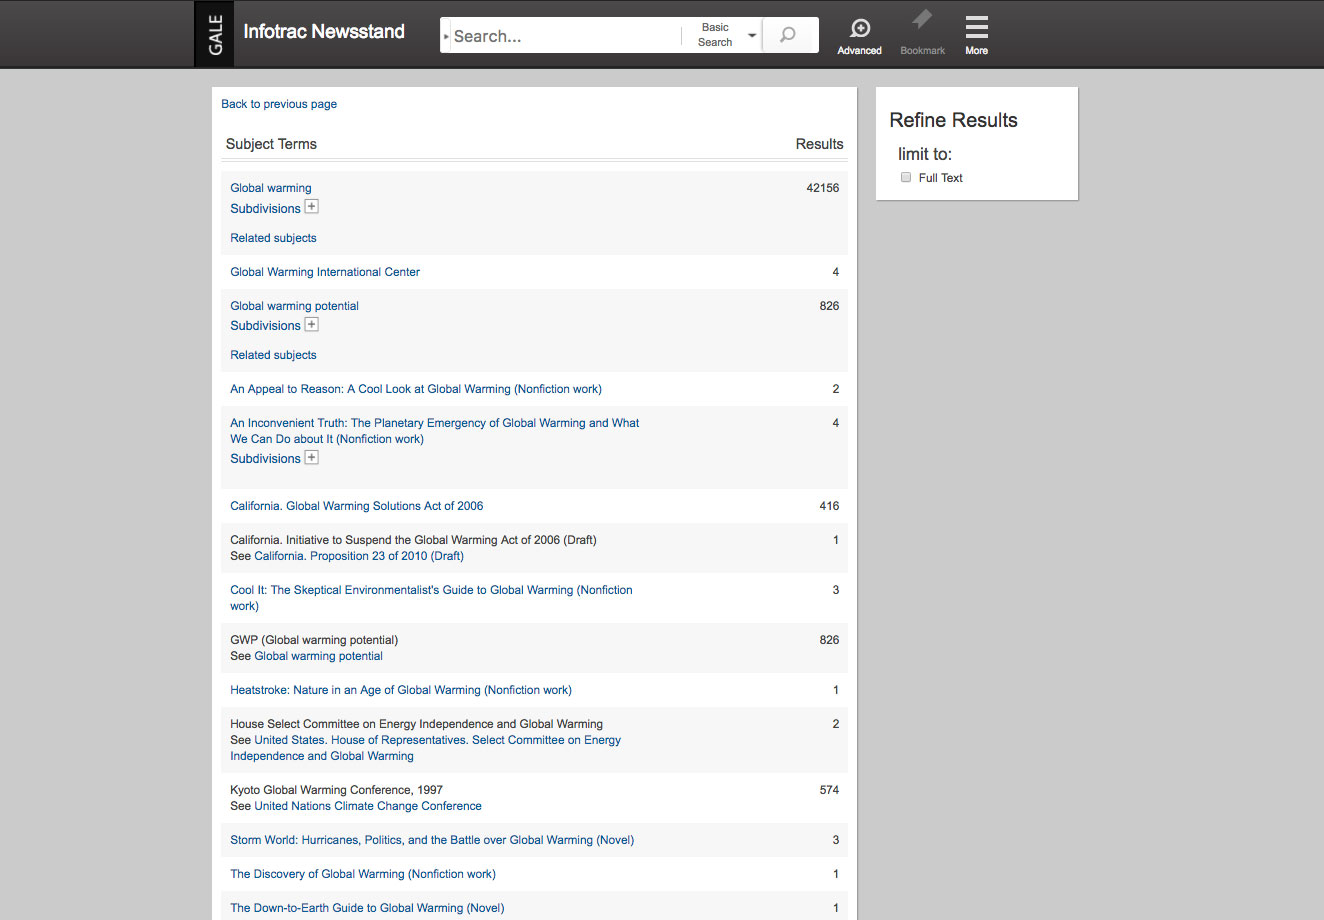1324x920 pixels.
Task: Click the GALE logo icon
Action: (214, 34)
